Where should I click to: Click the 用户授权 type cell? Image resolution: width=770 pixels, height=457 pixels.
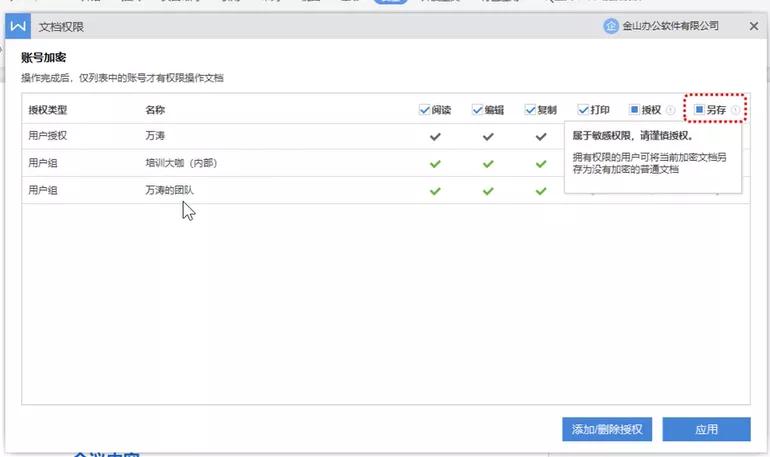pos(48,135)
